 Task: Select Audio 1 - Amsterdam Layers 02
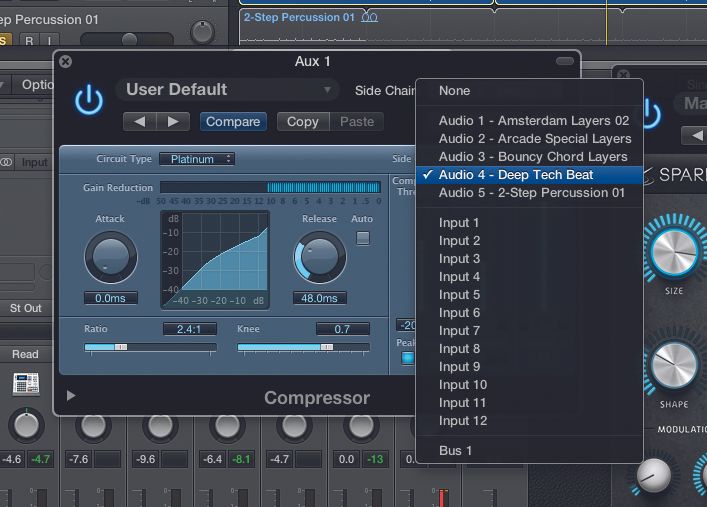(x=529, y=120)
